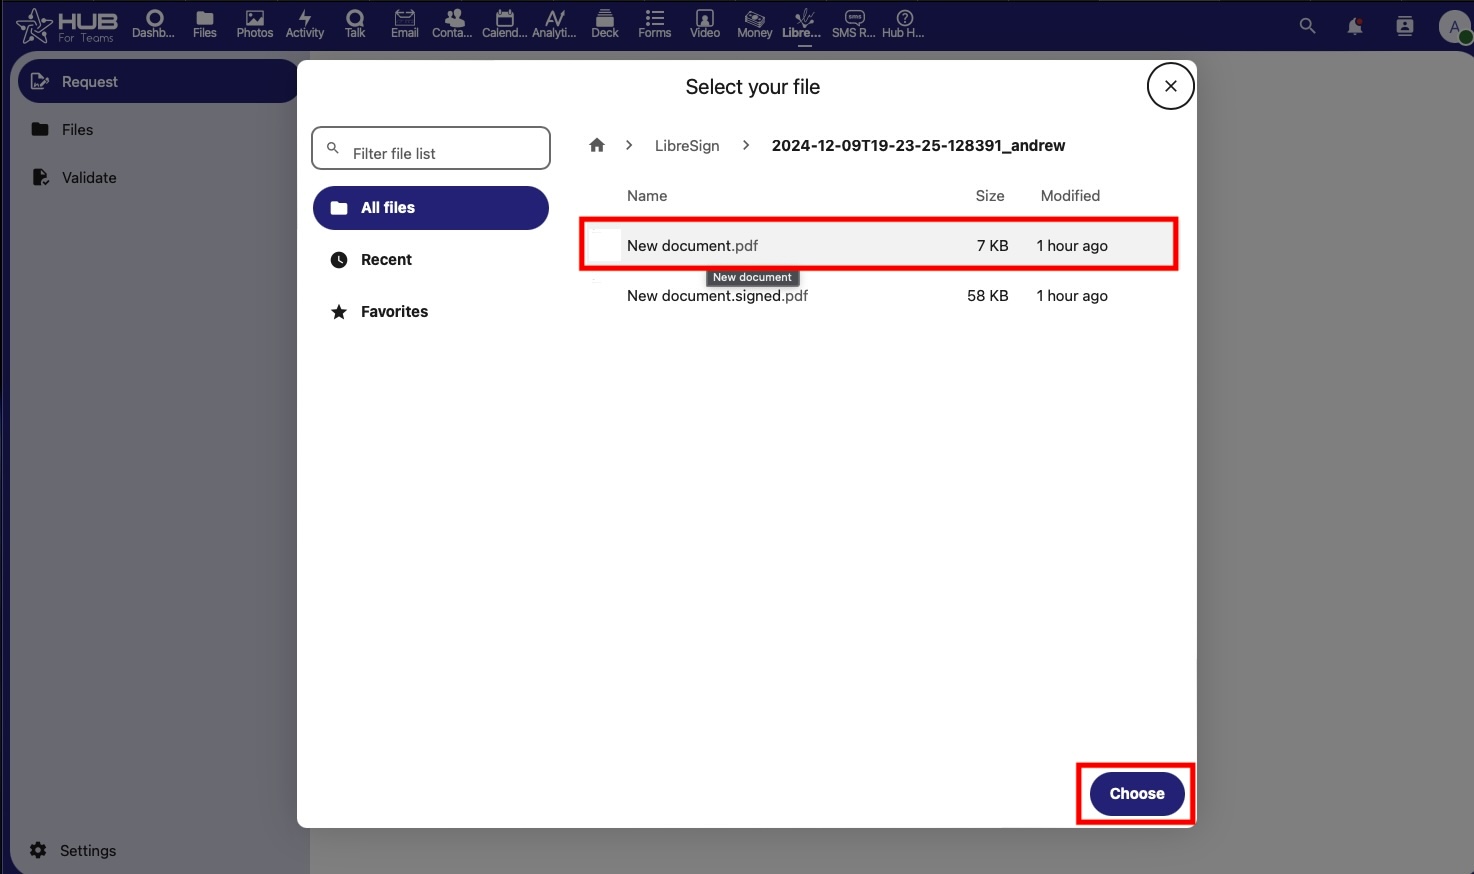Viewport: 1474px width, 874px height.
Task: Open the contacts menu icon in header
Action: click(1405, 26)
